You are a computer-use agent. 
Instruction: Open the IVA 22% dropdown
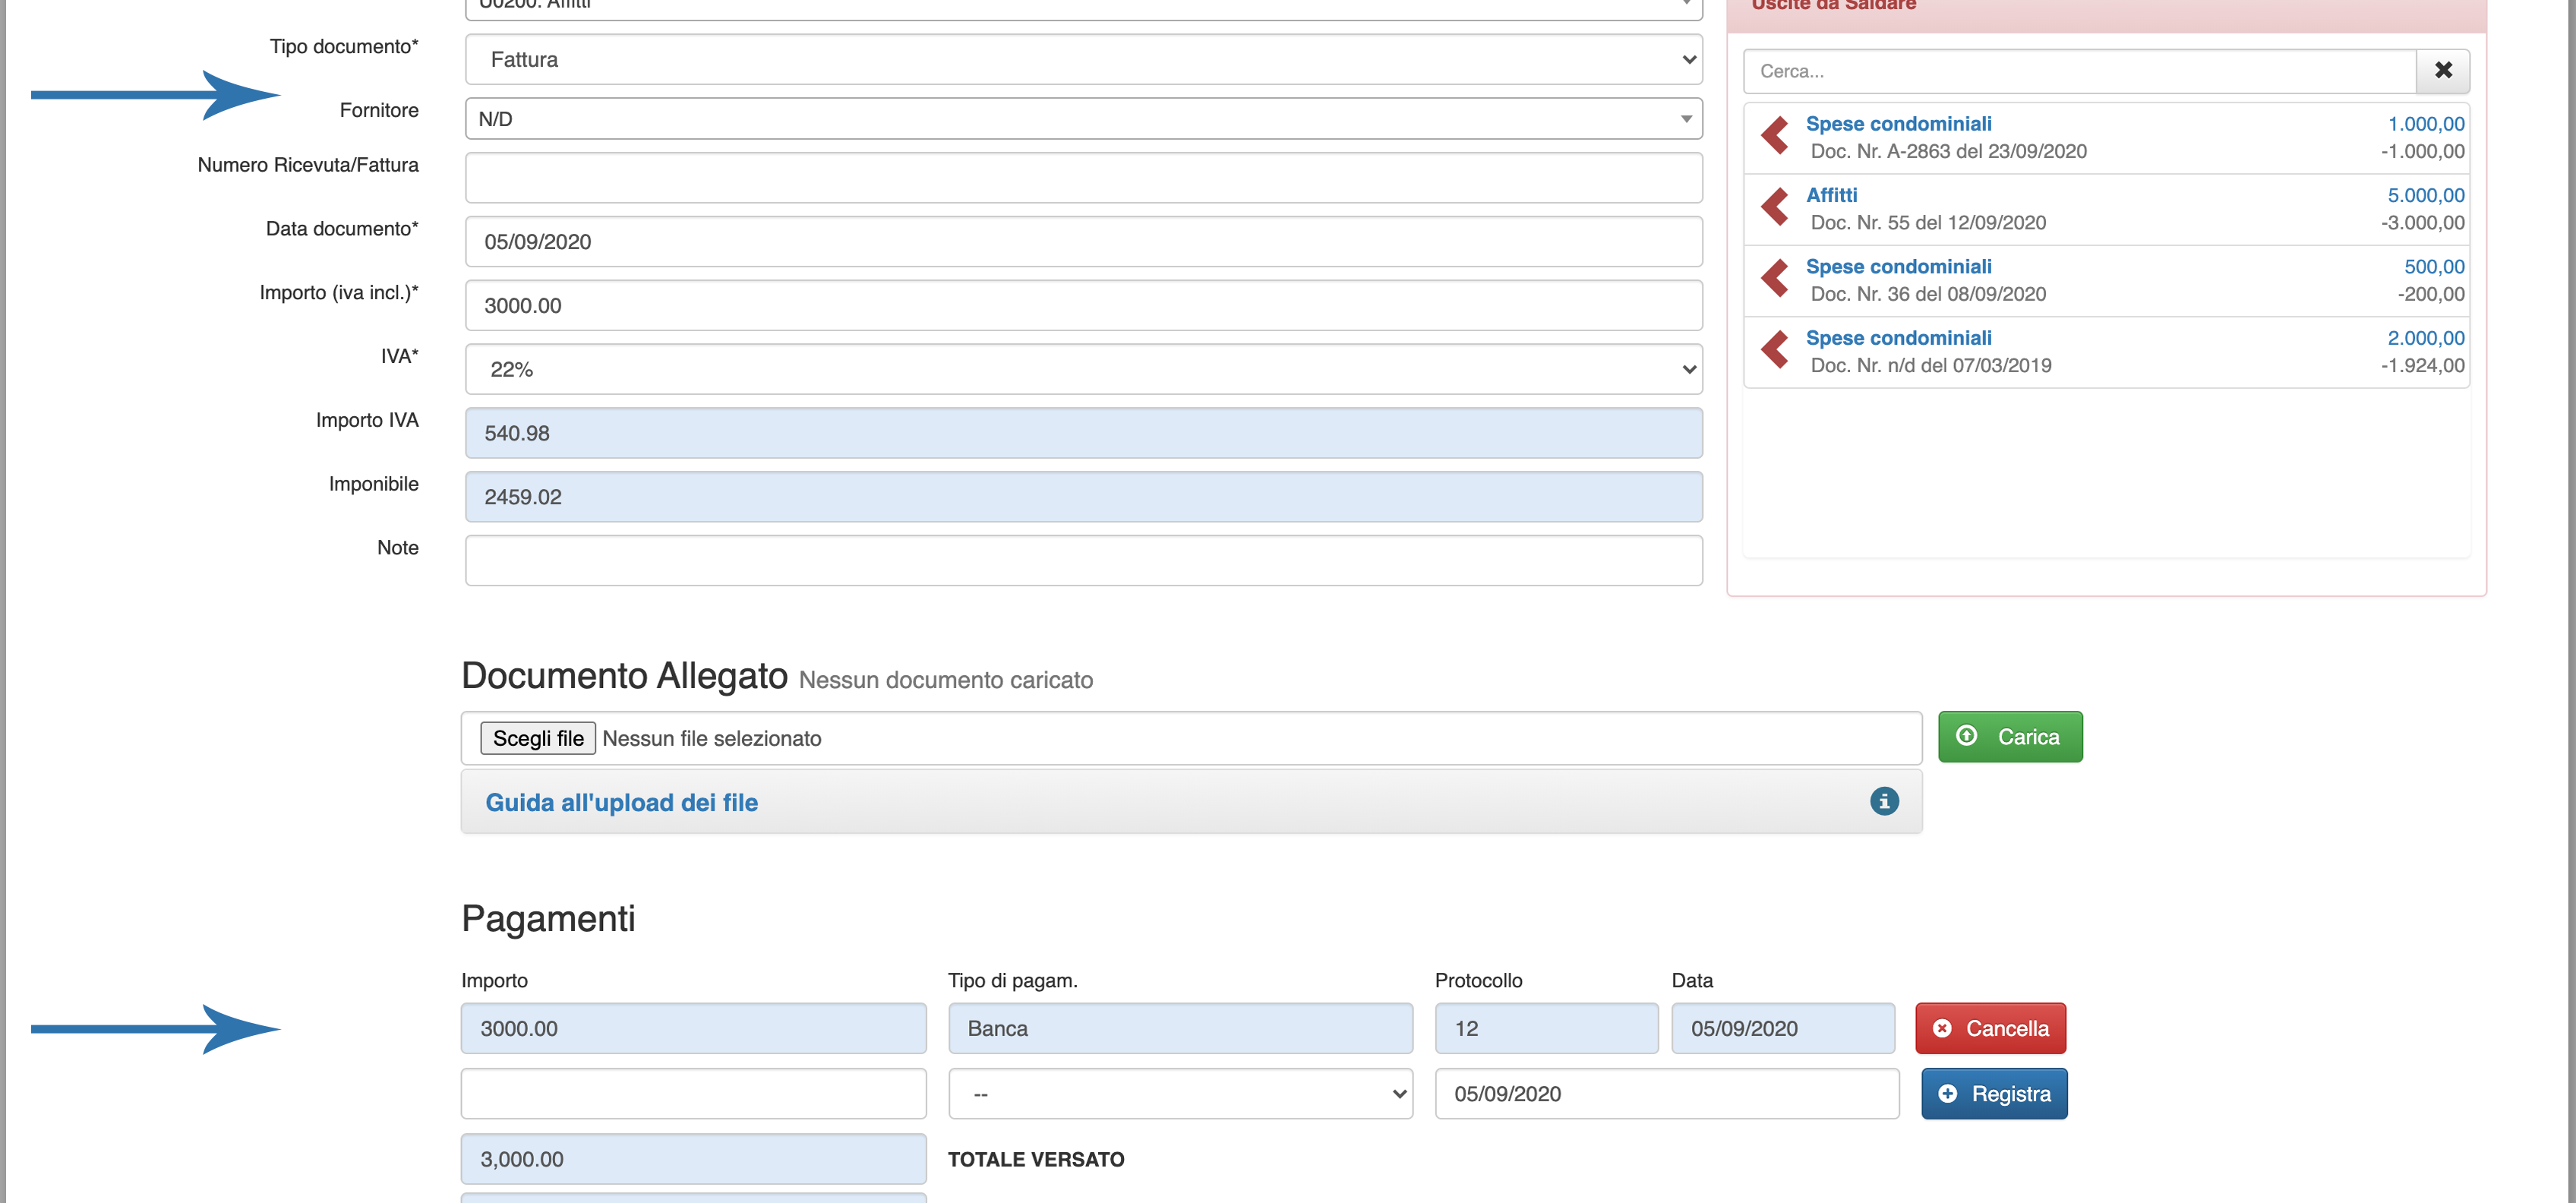point(1083,369)
